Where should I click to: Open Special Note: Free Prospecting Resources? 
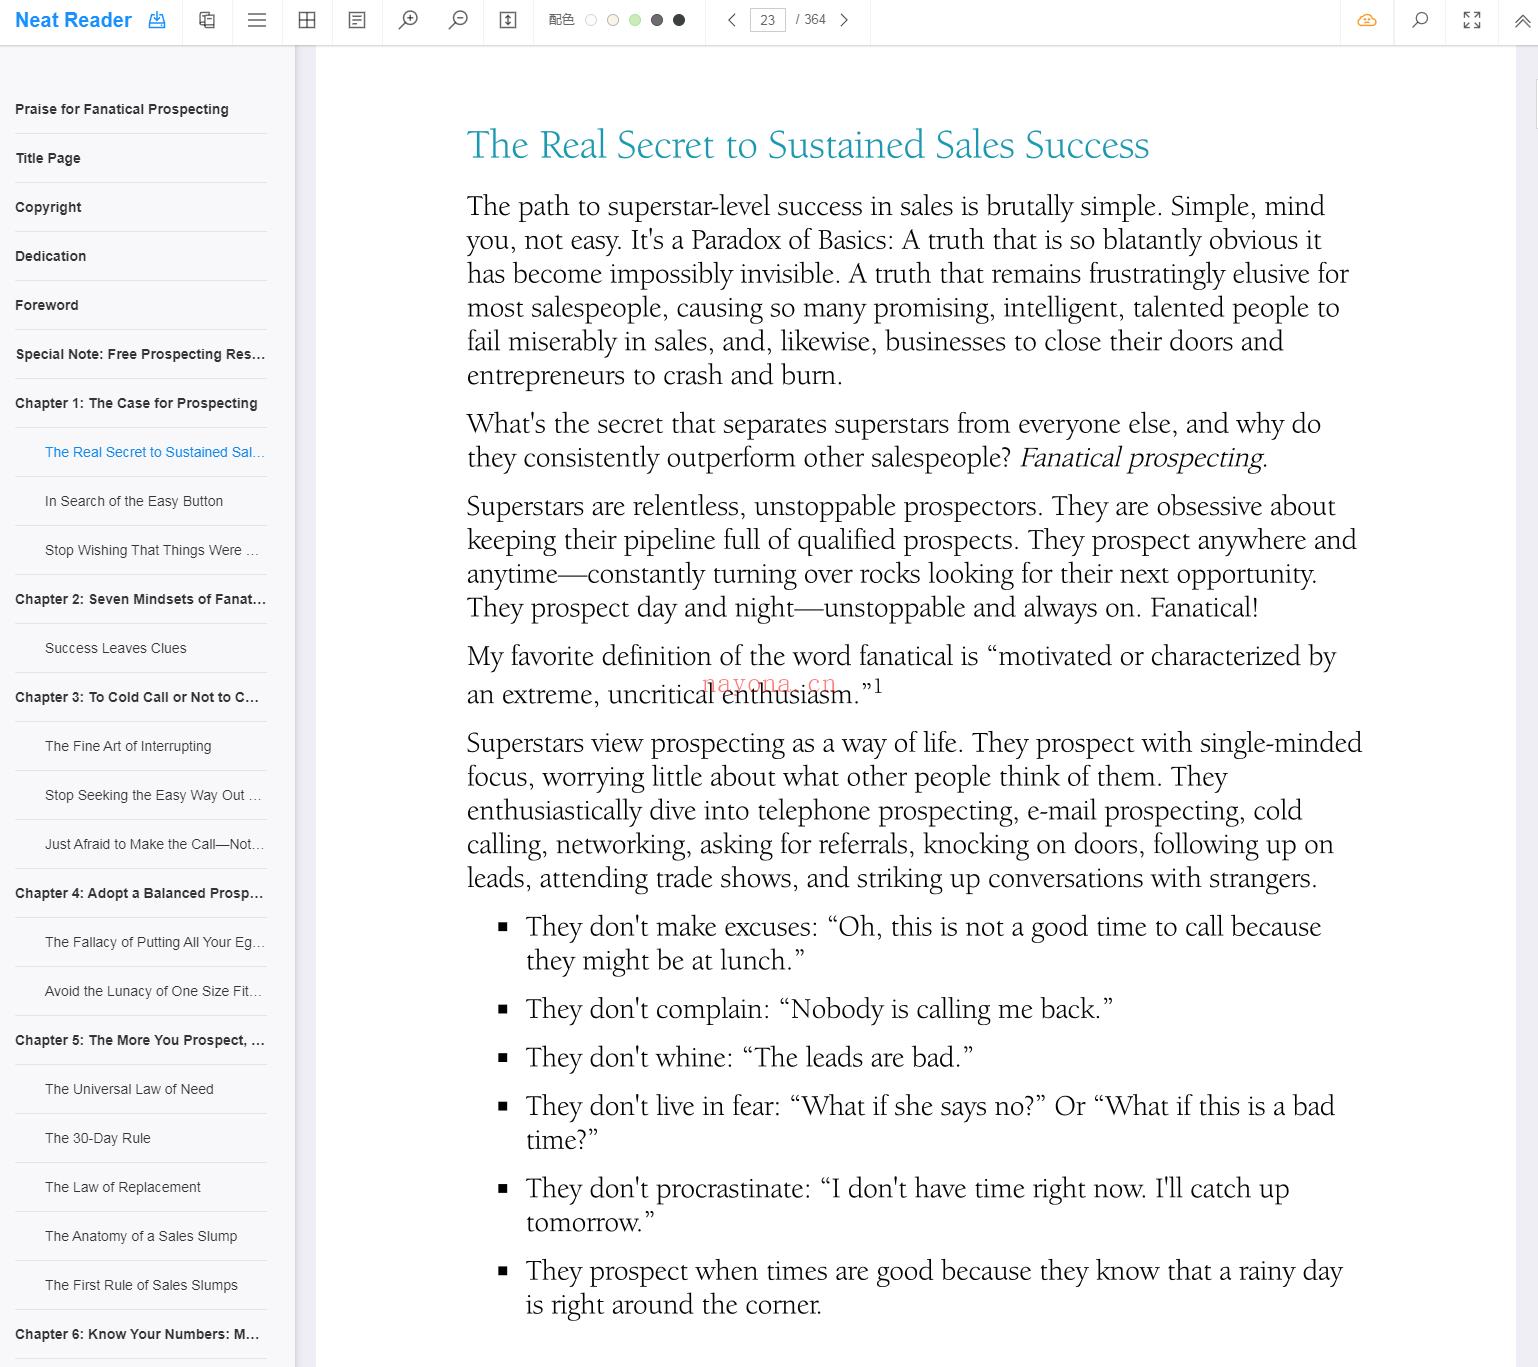140,354
